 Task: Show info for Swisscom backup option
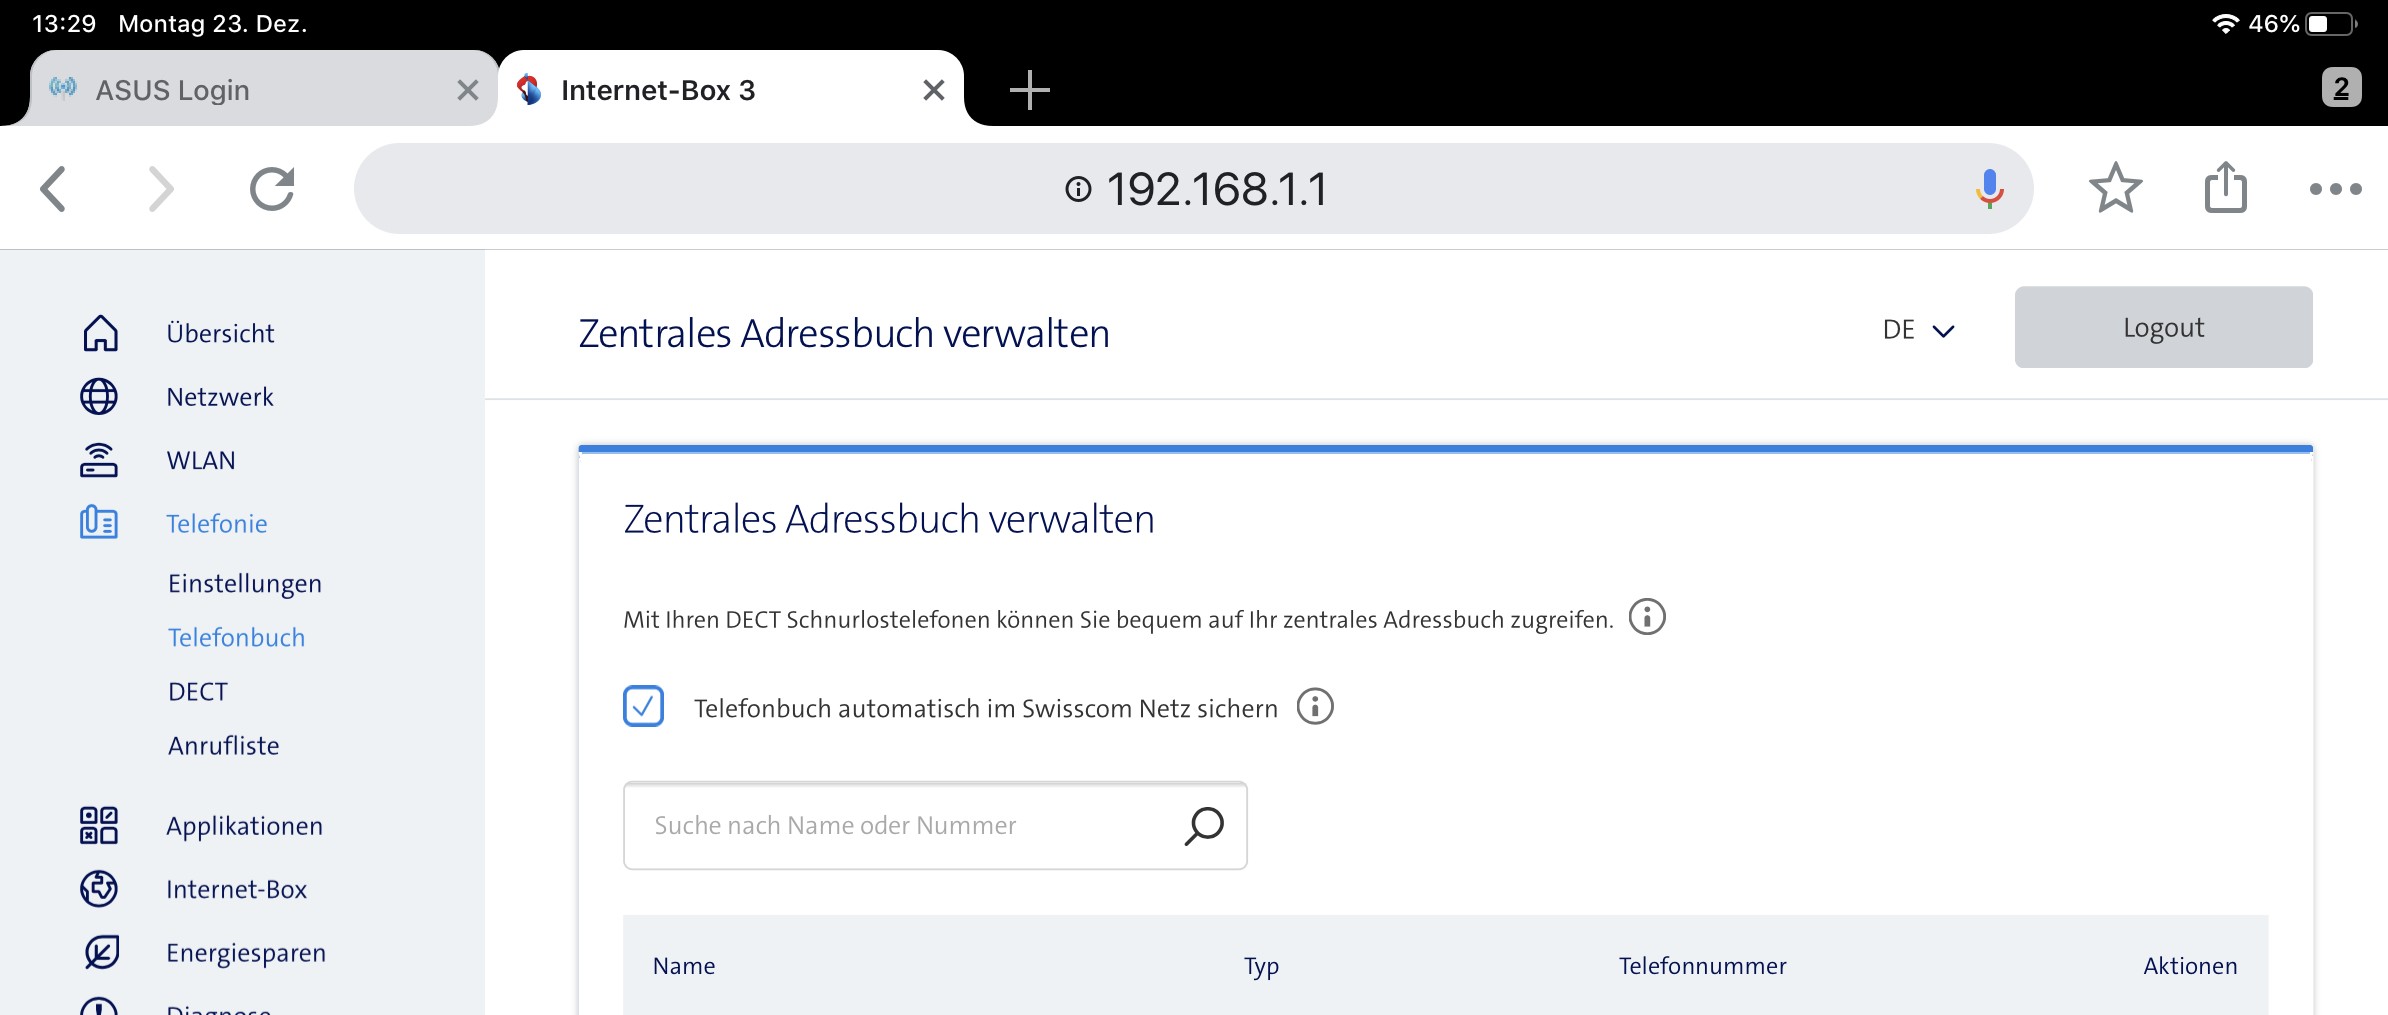pyautogui.click(x=1315, y=707)
